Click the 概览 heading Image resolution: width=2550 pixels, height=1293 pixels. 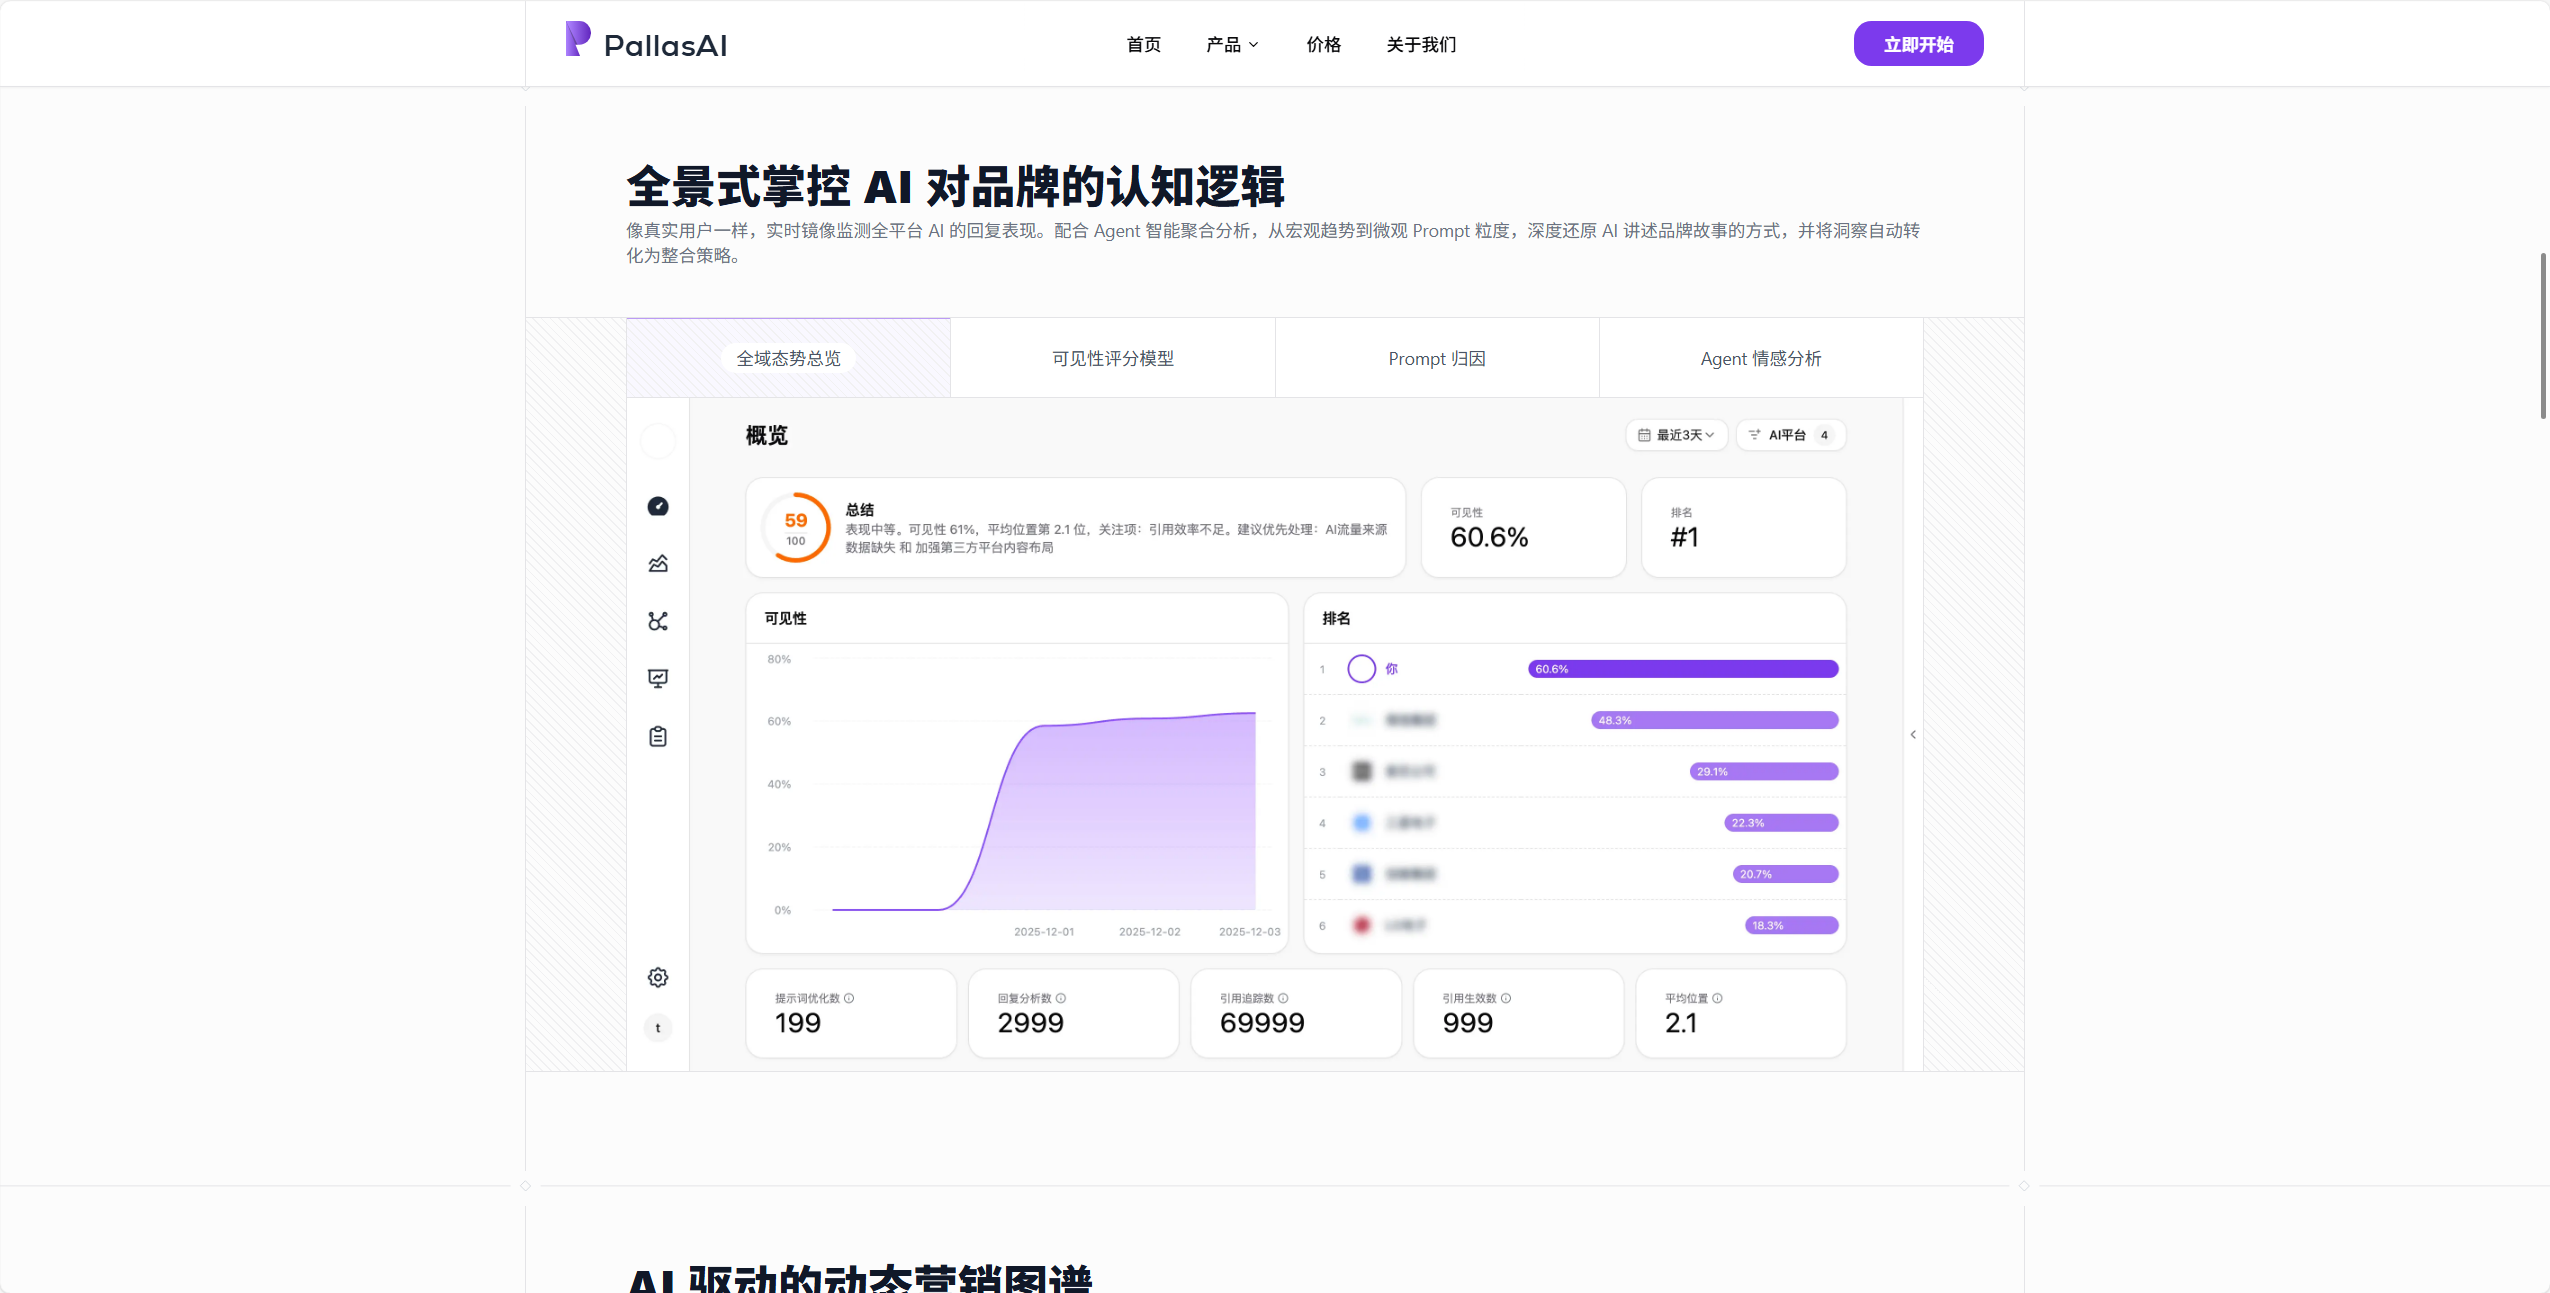click(767, 436)
